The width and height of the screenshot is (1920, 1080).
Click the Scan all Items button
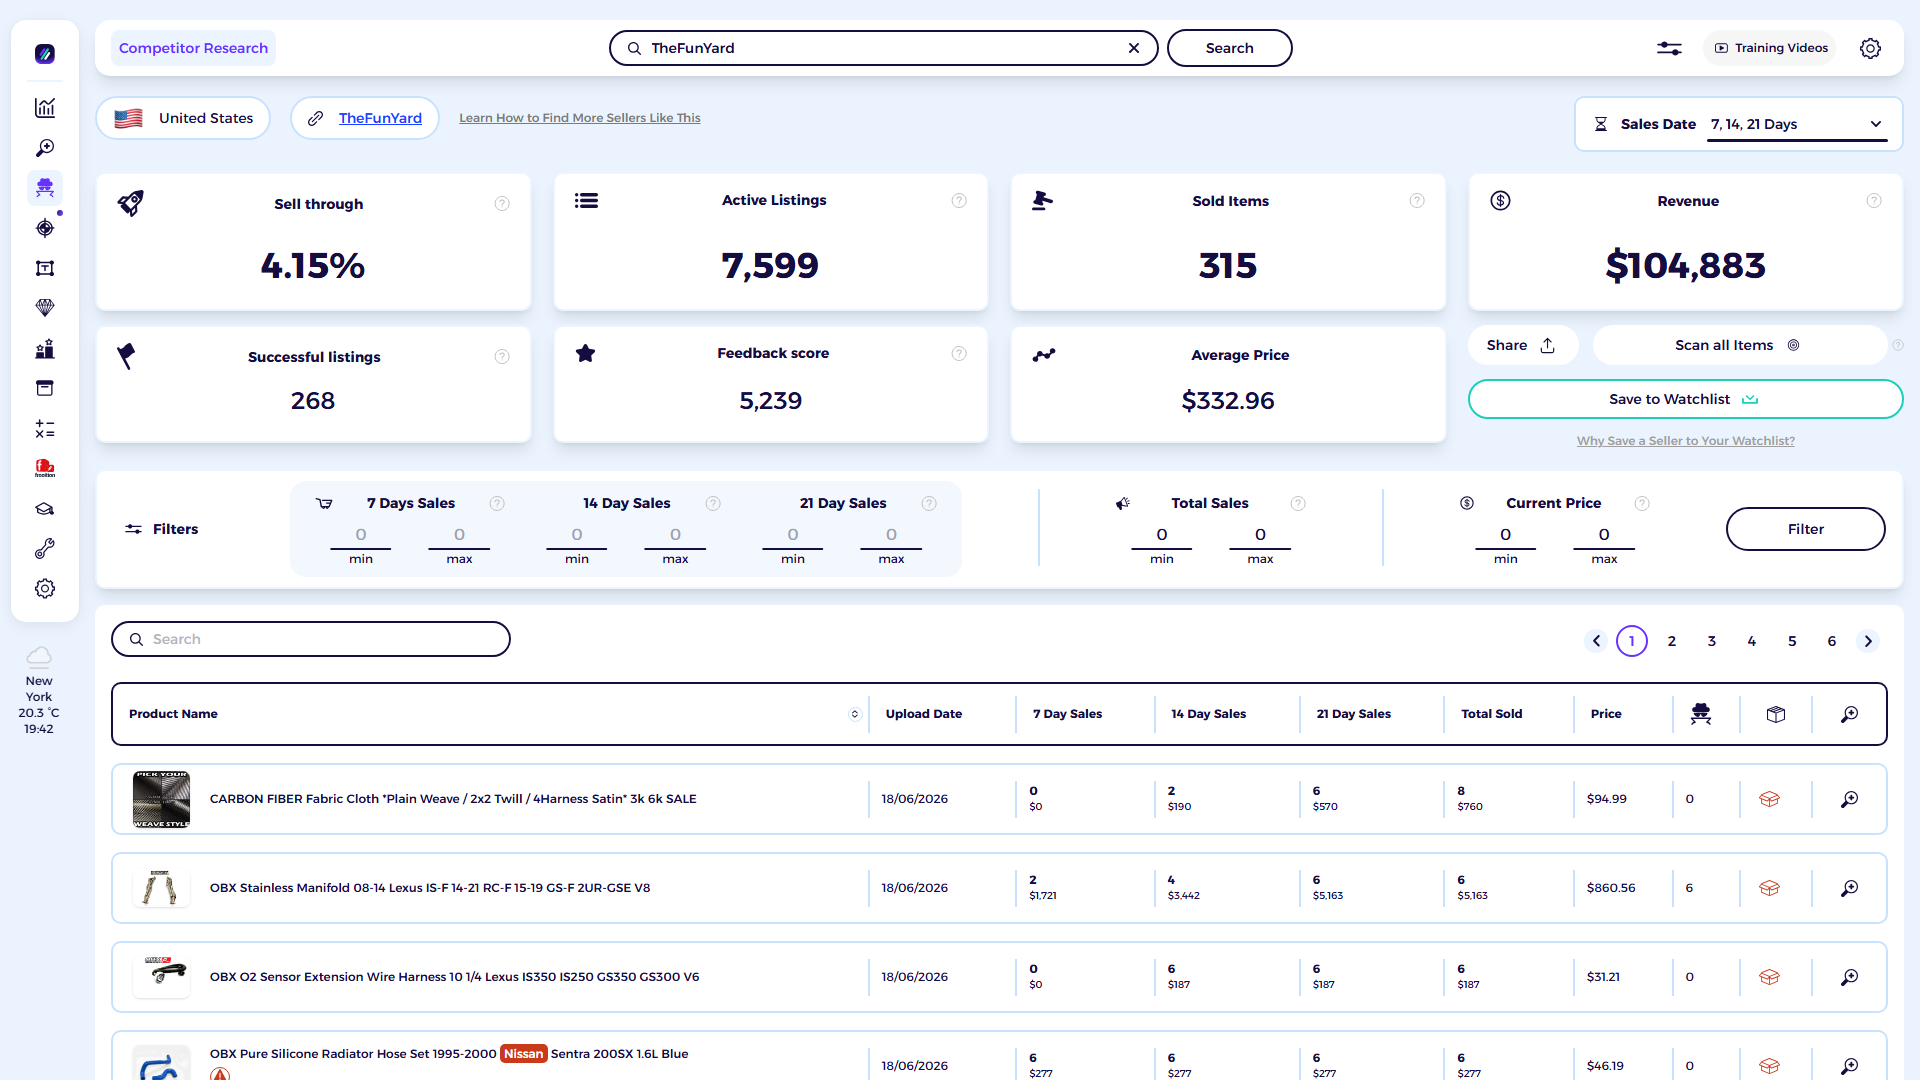(1738, 345)
